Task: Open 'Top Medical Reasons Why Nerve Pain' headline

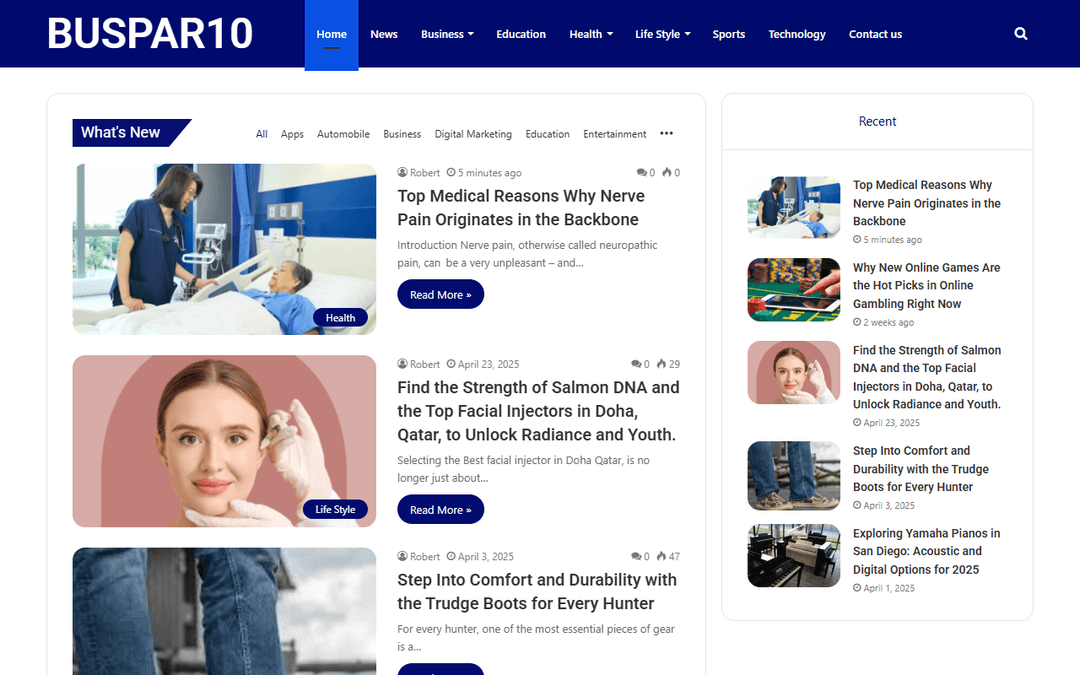Action: [x=521, y=207]
